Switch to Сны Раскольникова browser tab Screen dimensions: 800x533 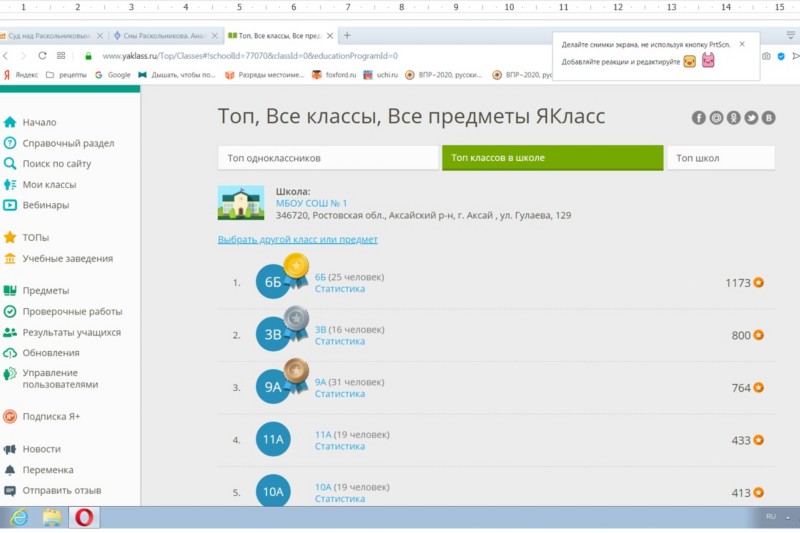click(164, 36)
